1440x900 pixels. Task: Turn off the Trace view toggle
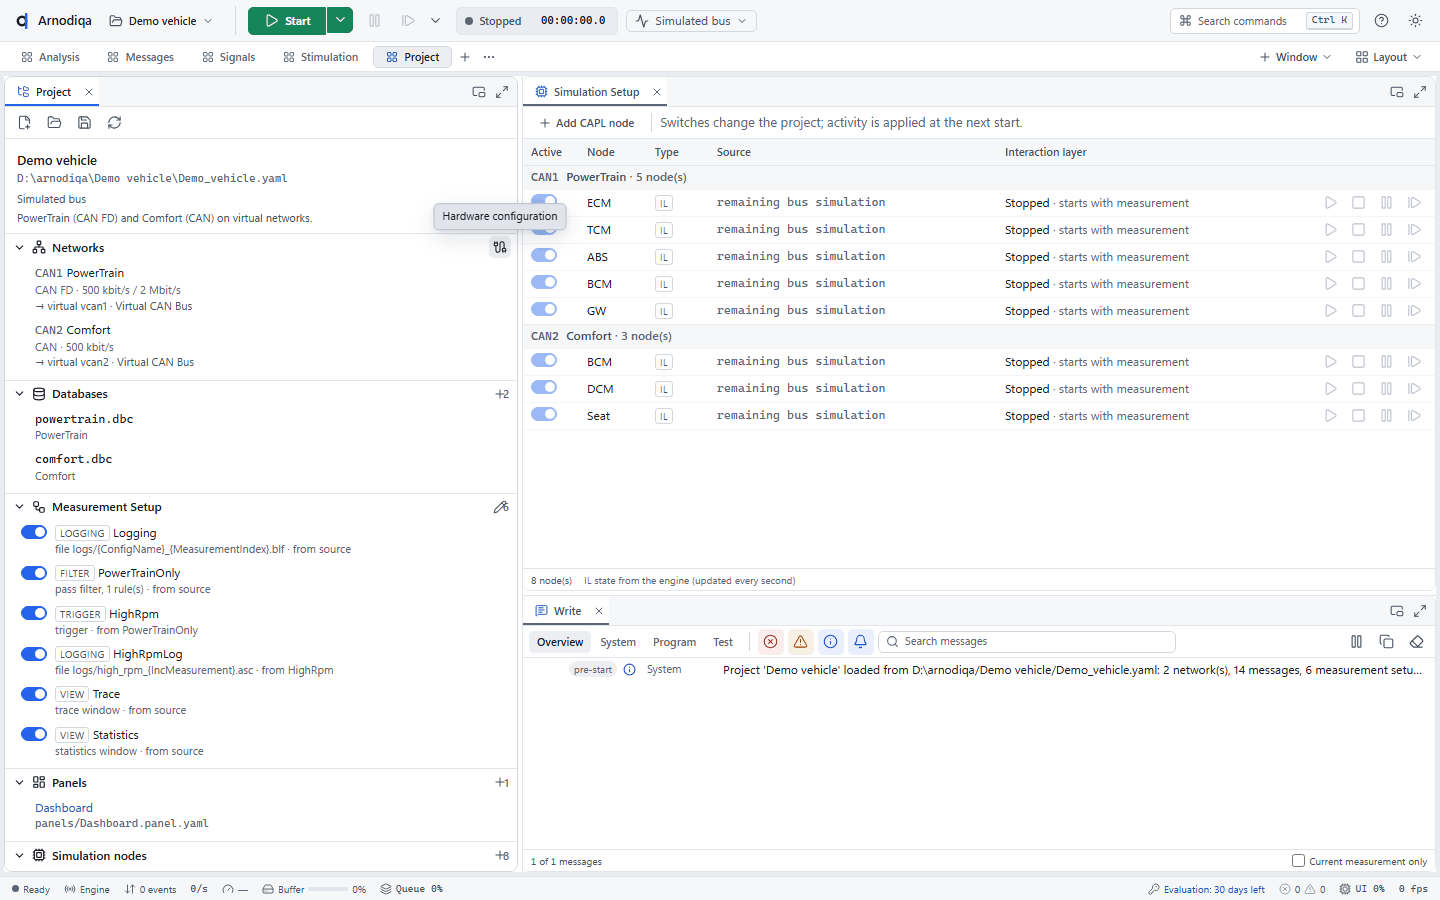tap(34, 694)
